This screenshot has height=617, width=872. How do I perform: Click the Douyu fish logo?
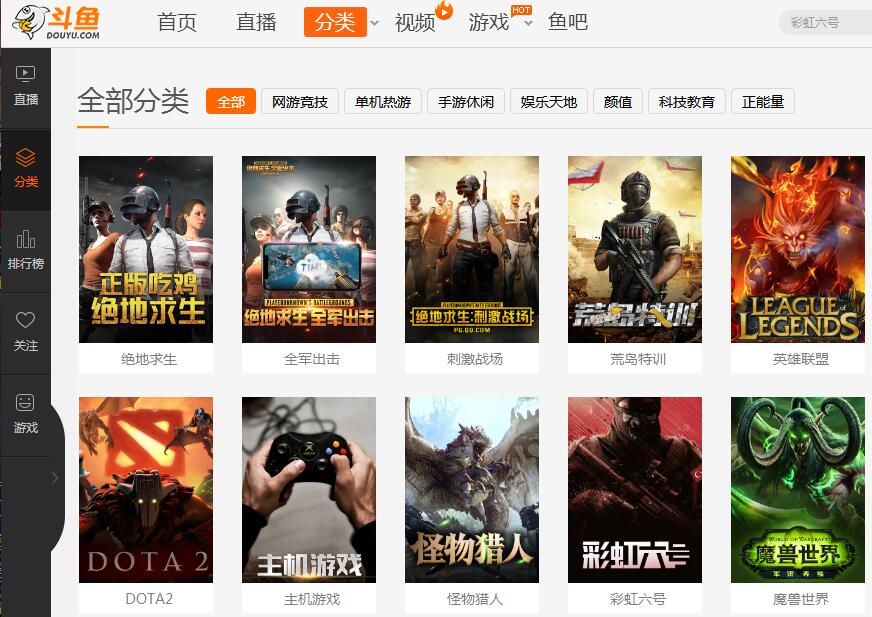coord(56,22)
